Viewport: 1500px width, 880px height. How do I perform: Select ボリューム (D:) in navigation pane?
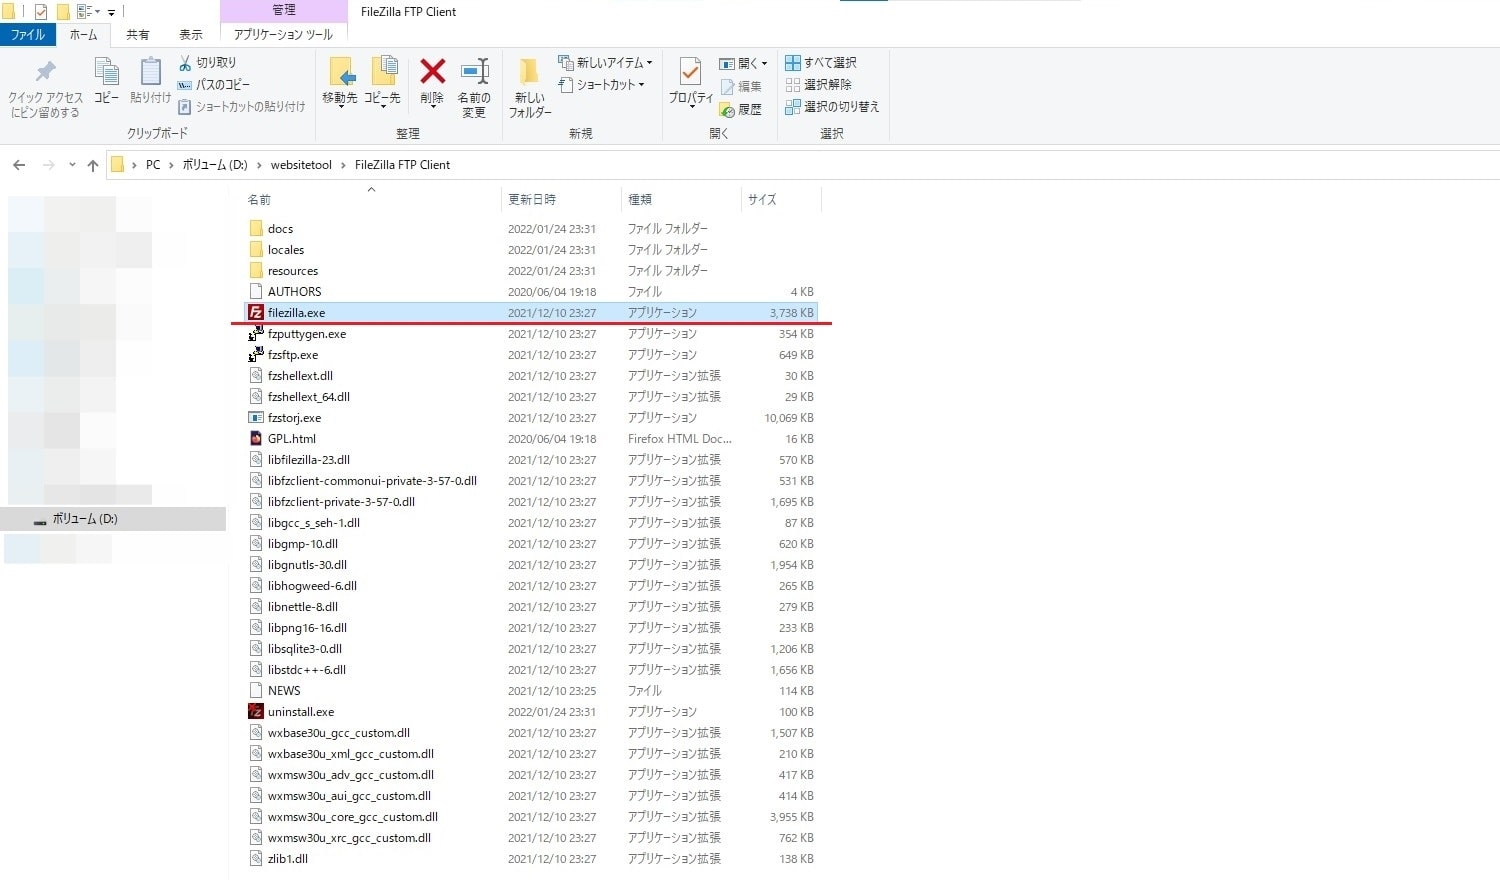click(x=85, y=519)
